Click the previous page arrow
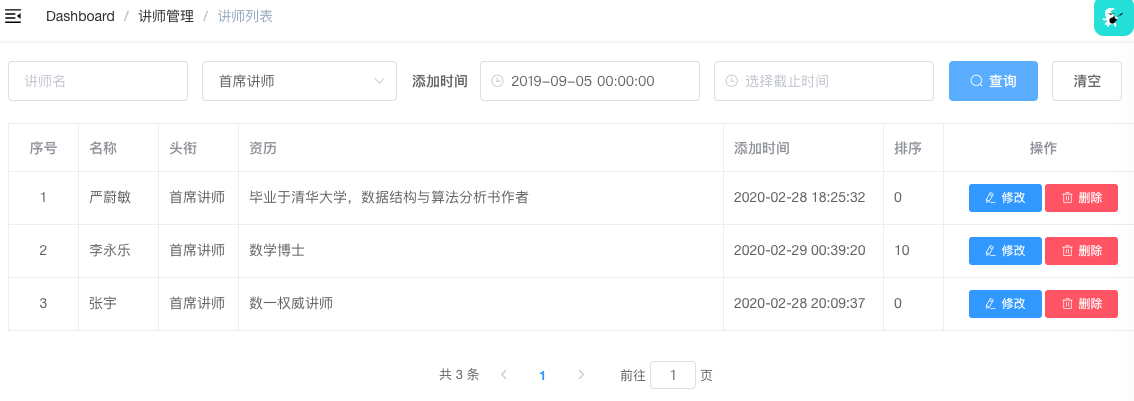Image resolution: width=1134 pixels, height=401 pixels. click(504, 375)
